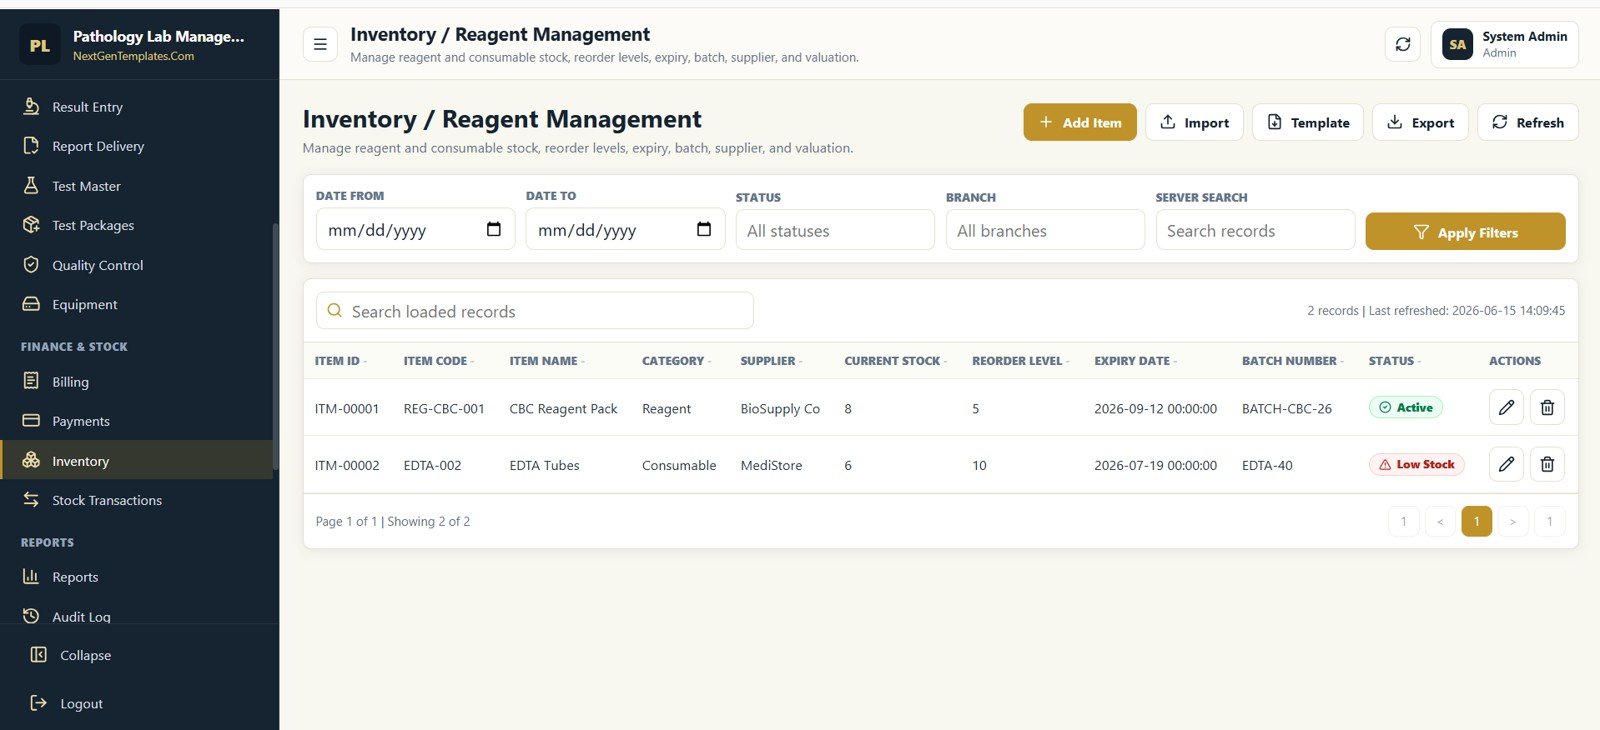1600x730 pixels.
Task: Focus the Date From input field
Action: tap(415, 229)
